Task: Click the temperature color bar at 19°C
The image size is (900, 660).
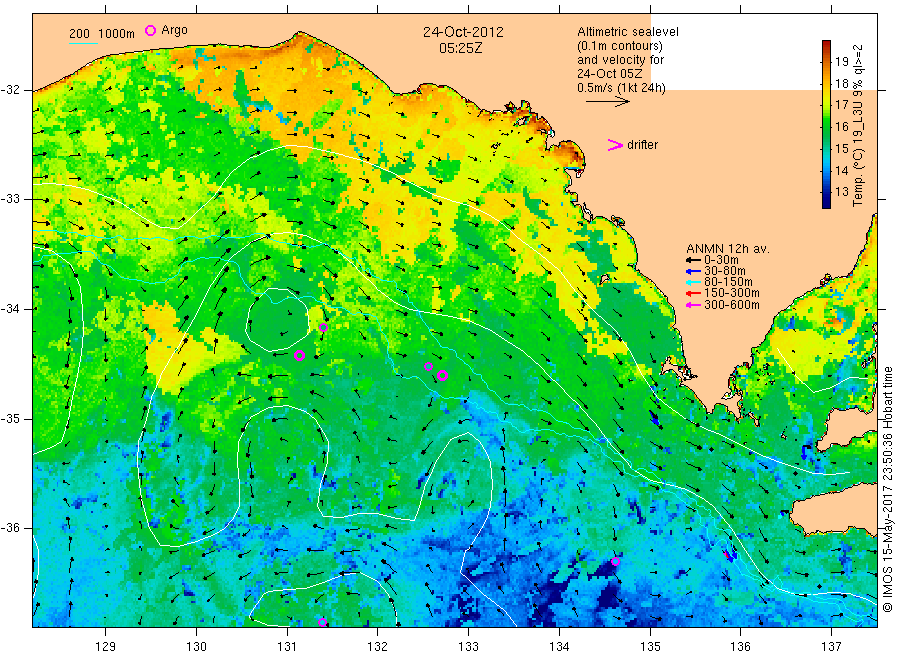Action: tap(827, 61)
